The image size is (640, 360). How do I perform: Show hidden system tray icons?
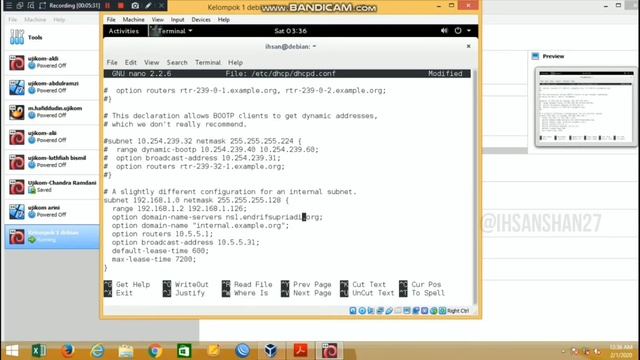pyautogui.click(x=564, y=351)
